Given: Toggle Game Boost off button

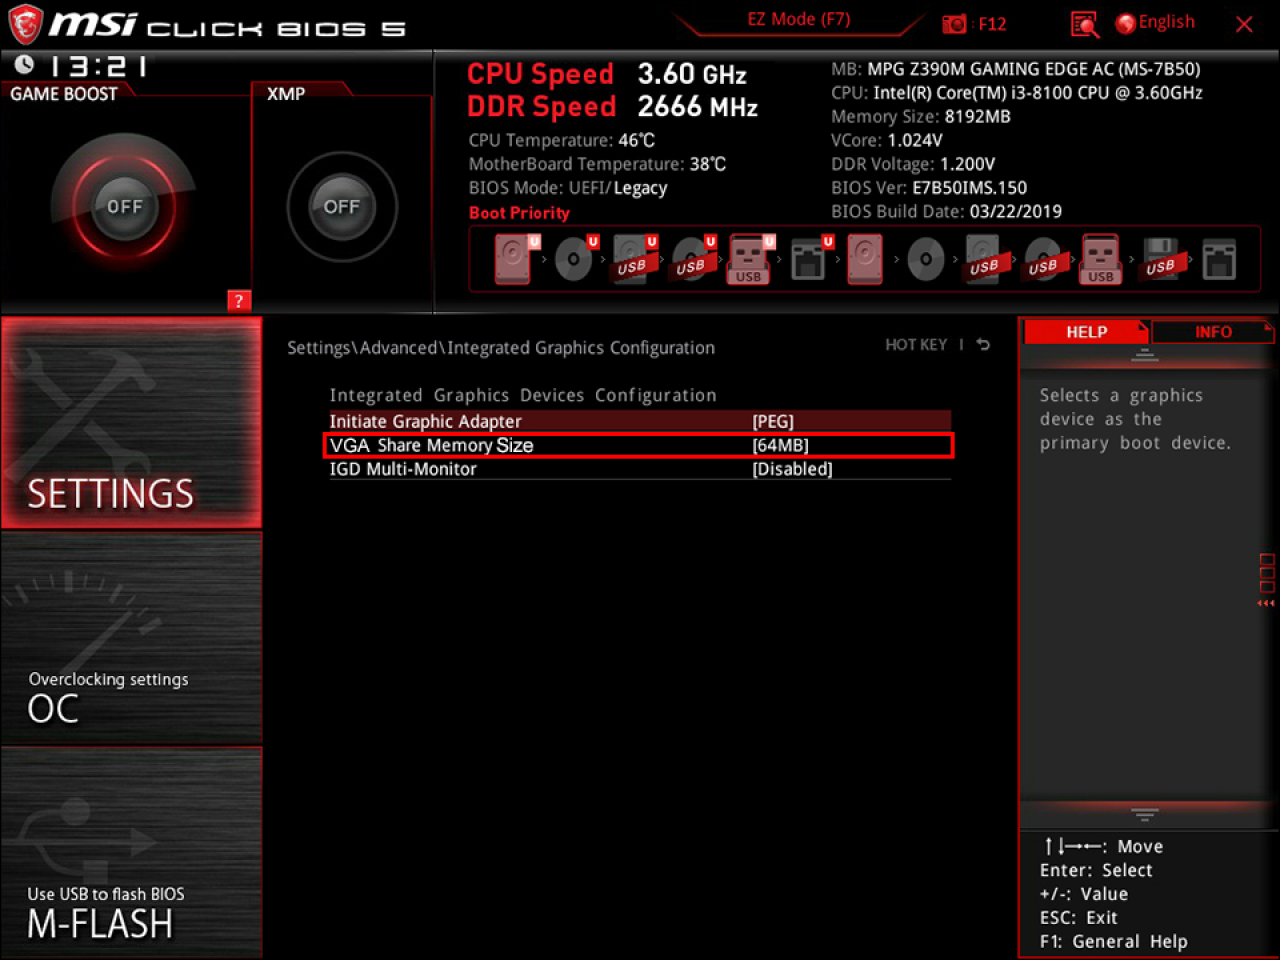Looking at the screenshot, I should pyautogui.click(x=124, y=206).
